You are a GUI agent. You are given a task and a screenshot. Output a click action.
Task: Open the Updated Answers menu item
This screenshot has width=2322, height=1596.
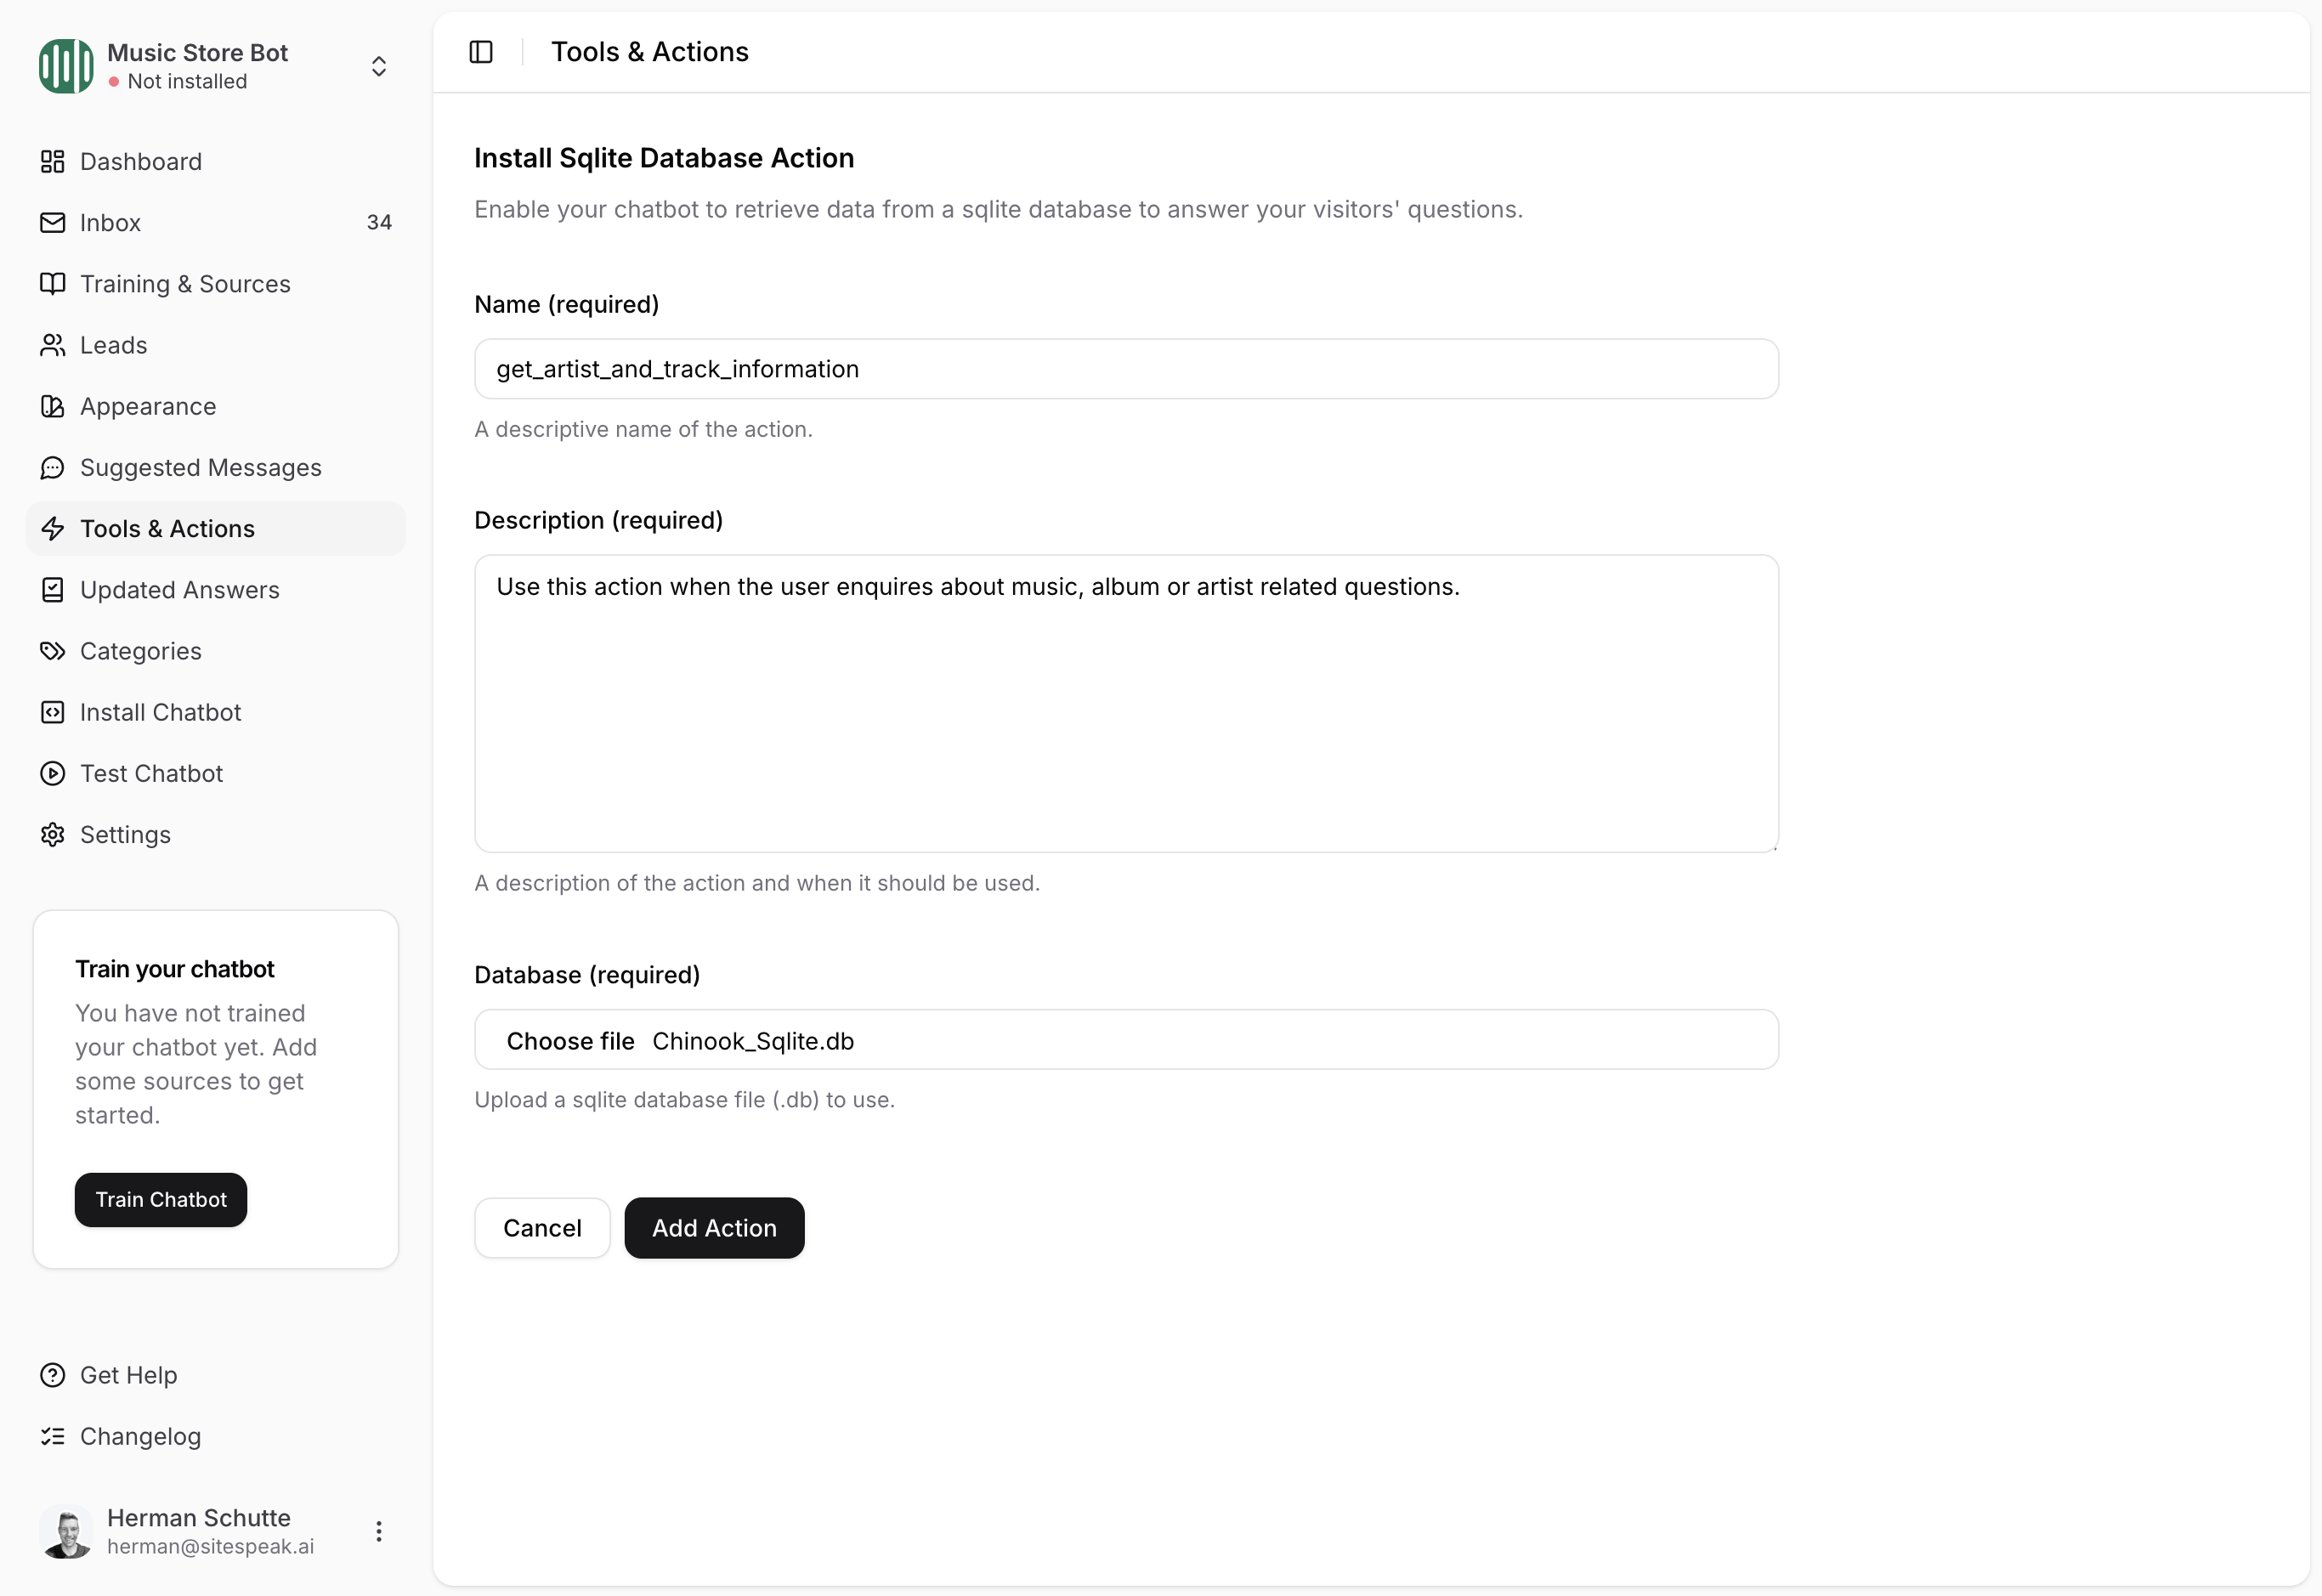(180, 590)
